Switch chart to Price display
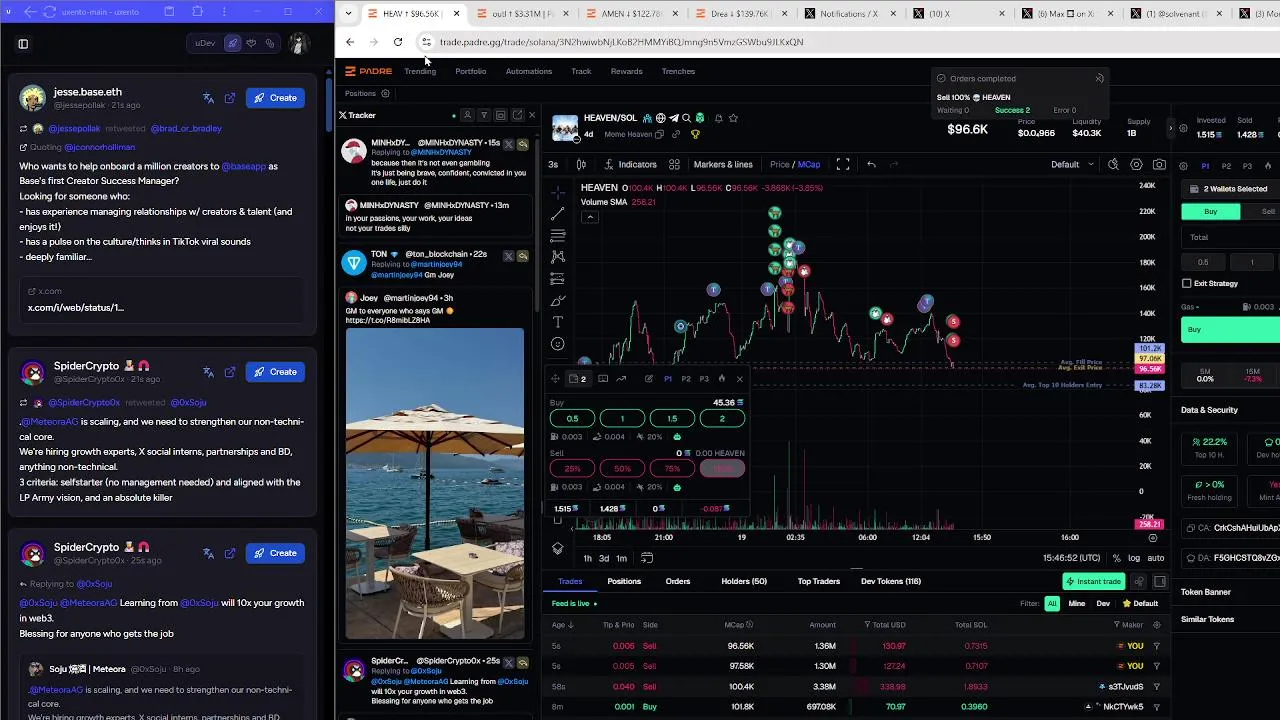 point(779,165)
